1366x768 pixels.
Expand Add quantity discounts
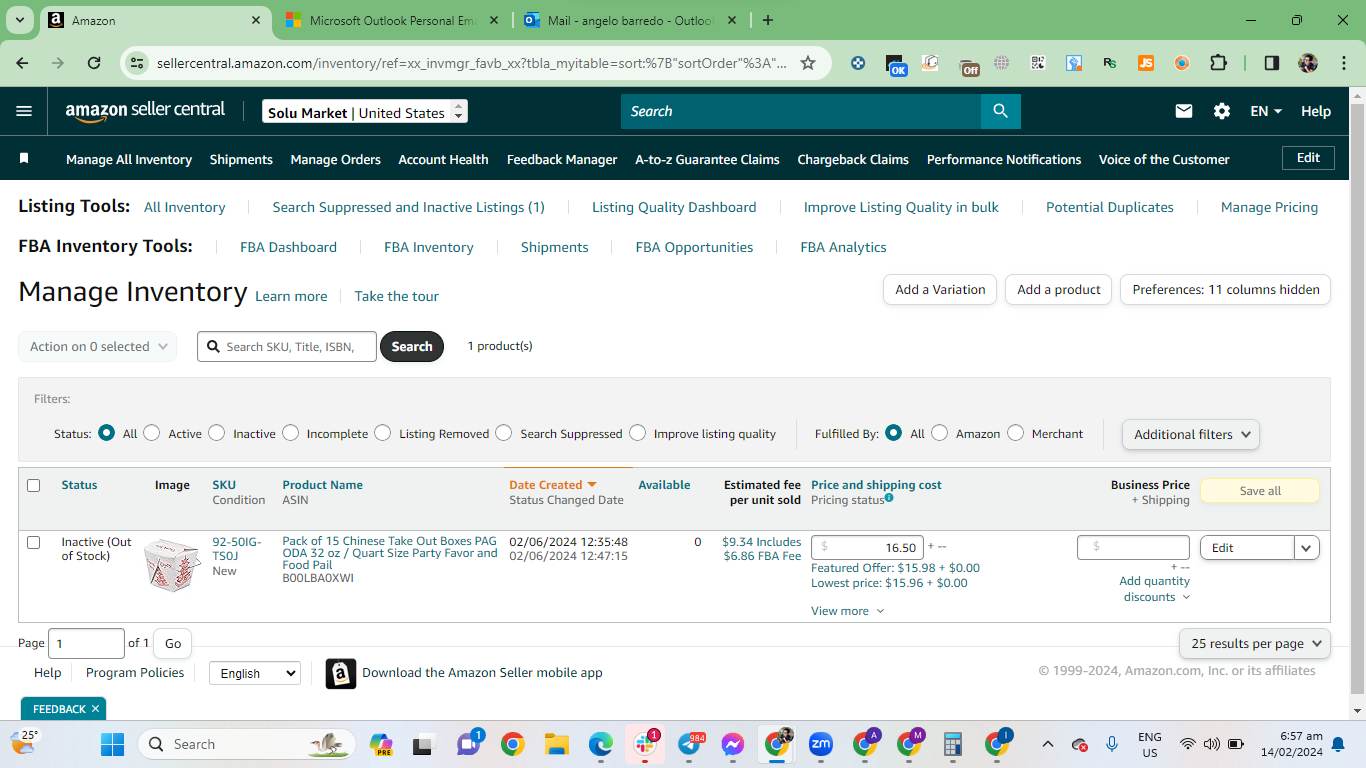point(1155,589)
